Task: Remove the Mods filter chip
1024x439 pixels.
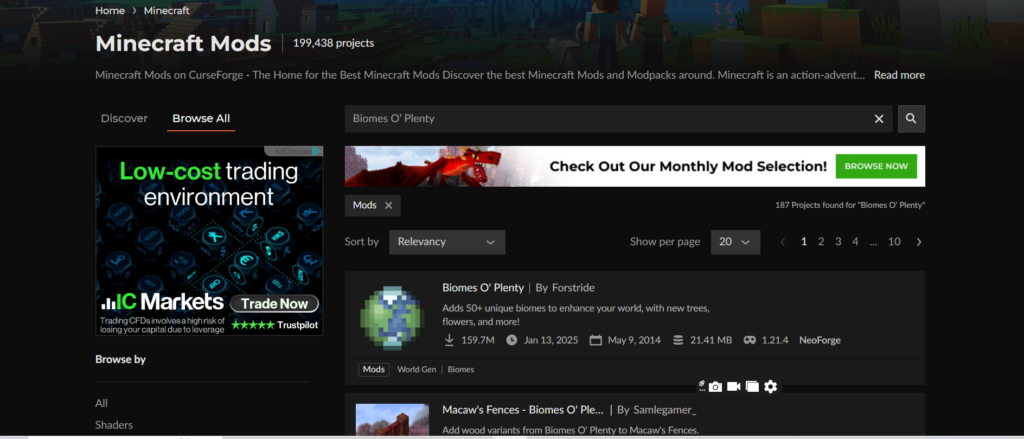Action: pyautogui.click(x=389, y=205)
